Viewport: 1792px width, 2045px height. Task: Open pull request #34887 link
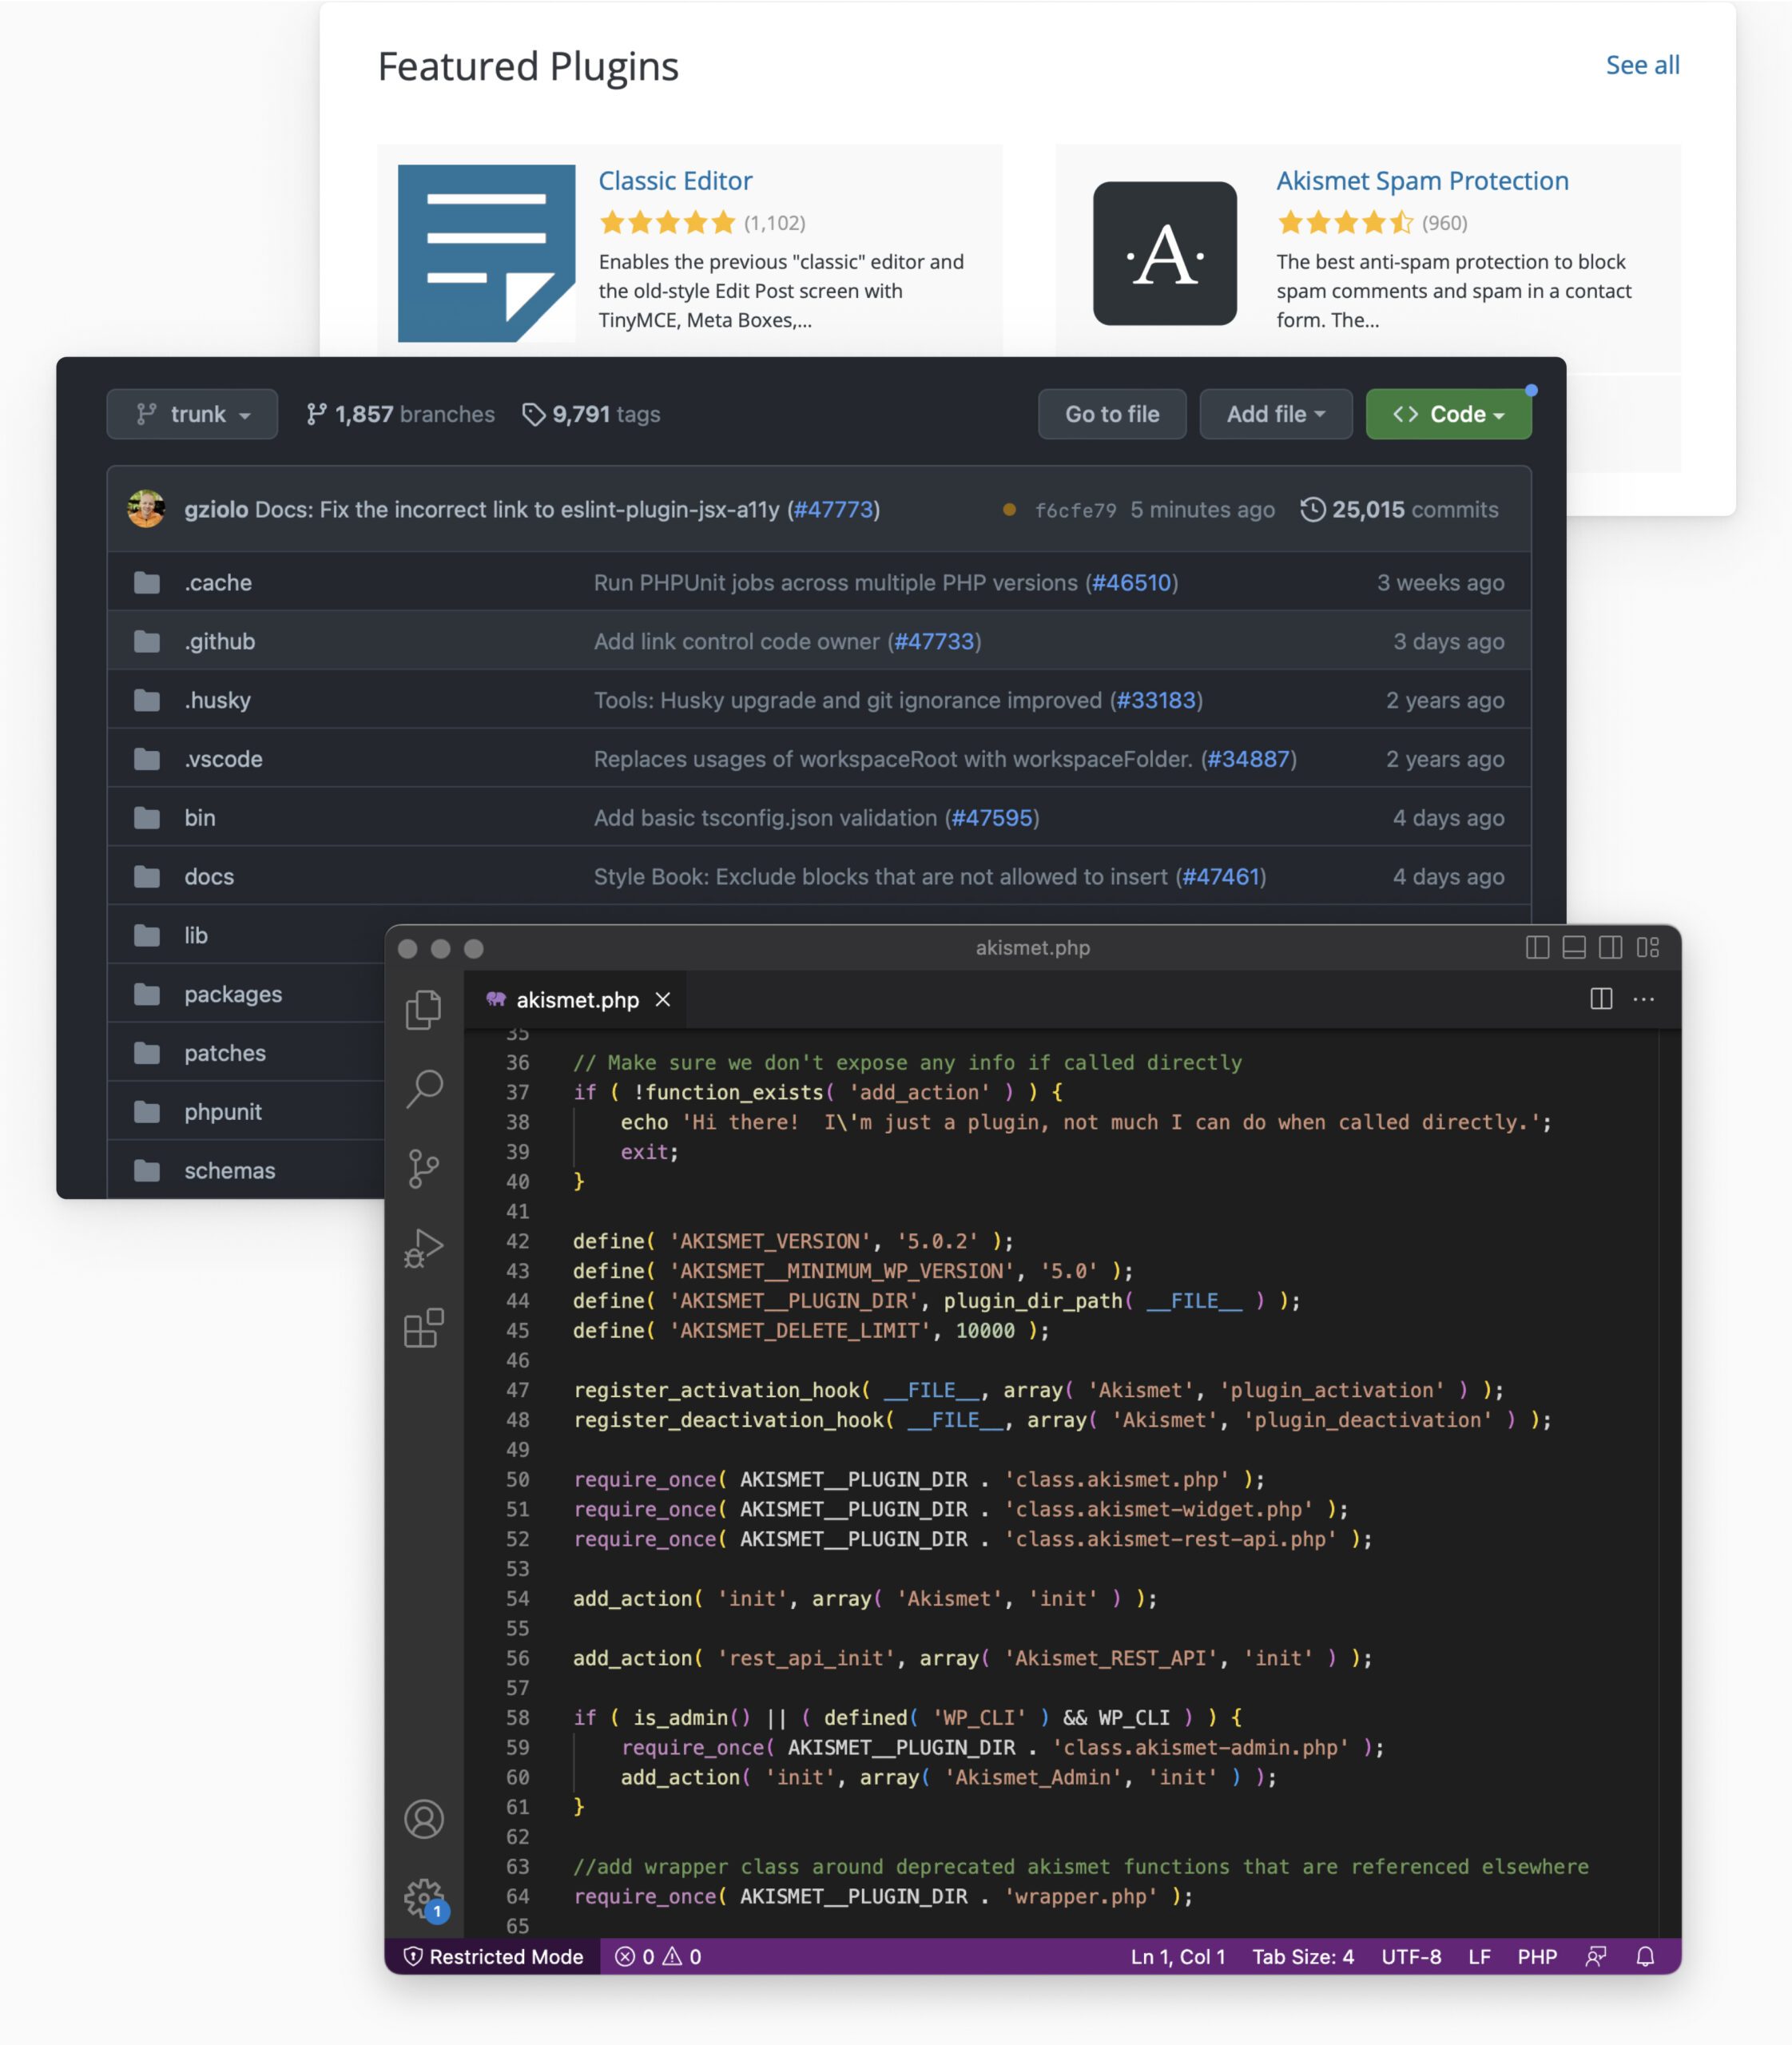click(x=1248, y=759)
